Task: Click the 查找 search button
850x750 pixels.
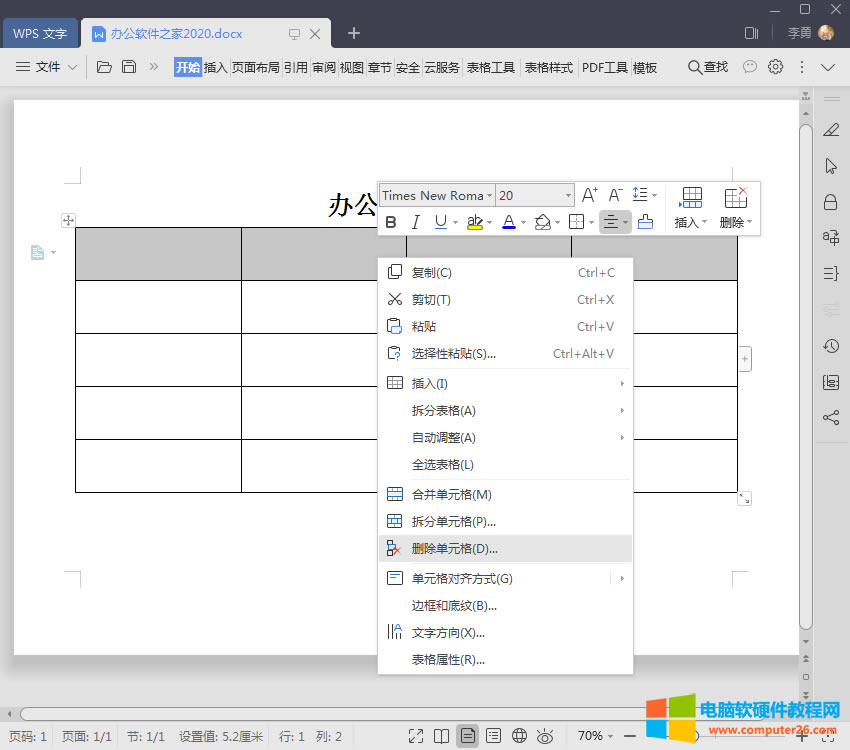Action: click(708, 67)
